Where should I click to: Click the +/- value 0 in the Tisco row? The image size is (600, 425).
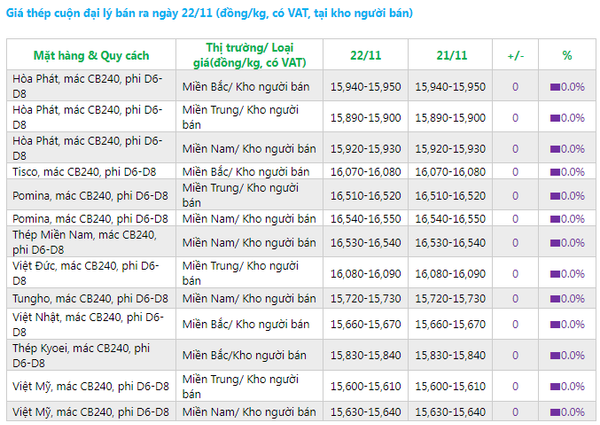[515, 172]
